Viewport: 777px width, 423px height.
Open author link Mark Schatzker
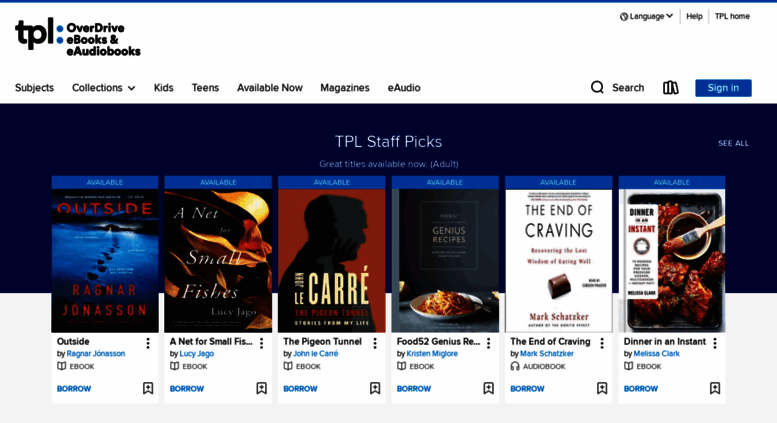click(x=547, y=354)
